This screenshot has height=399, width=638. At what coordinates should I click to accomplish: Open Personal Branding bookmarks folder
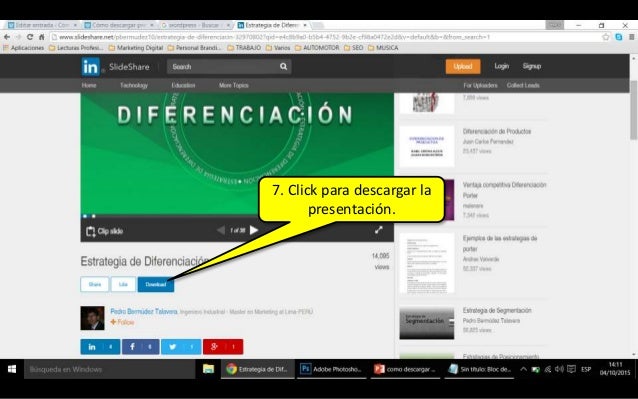coord(194,48)
